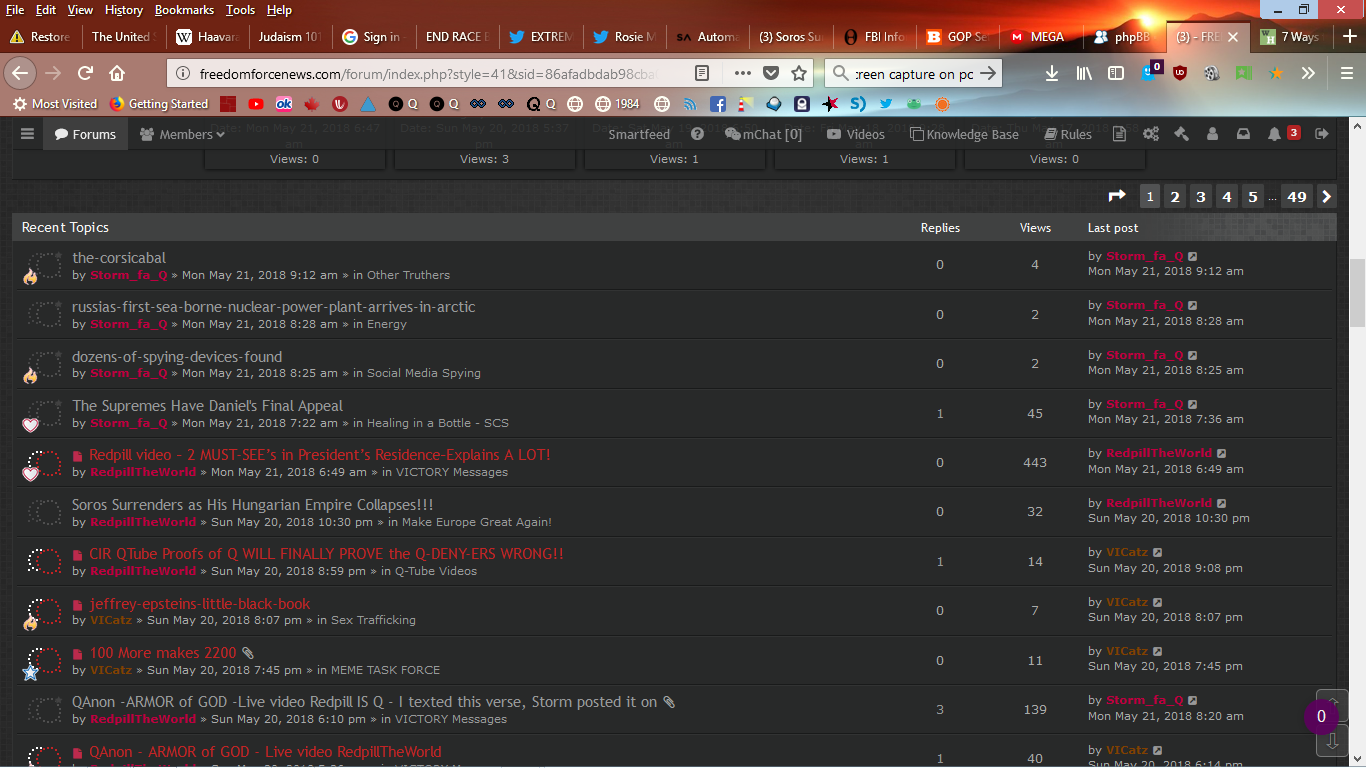Open the notifications bell icon
The height and width of the screenshot is (768, 1366).
pyautogui.click(x=1274, y=134)
